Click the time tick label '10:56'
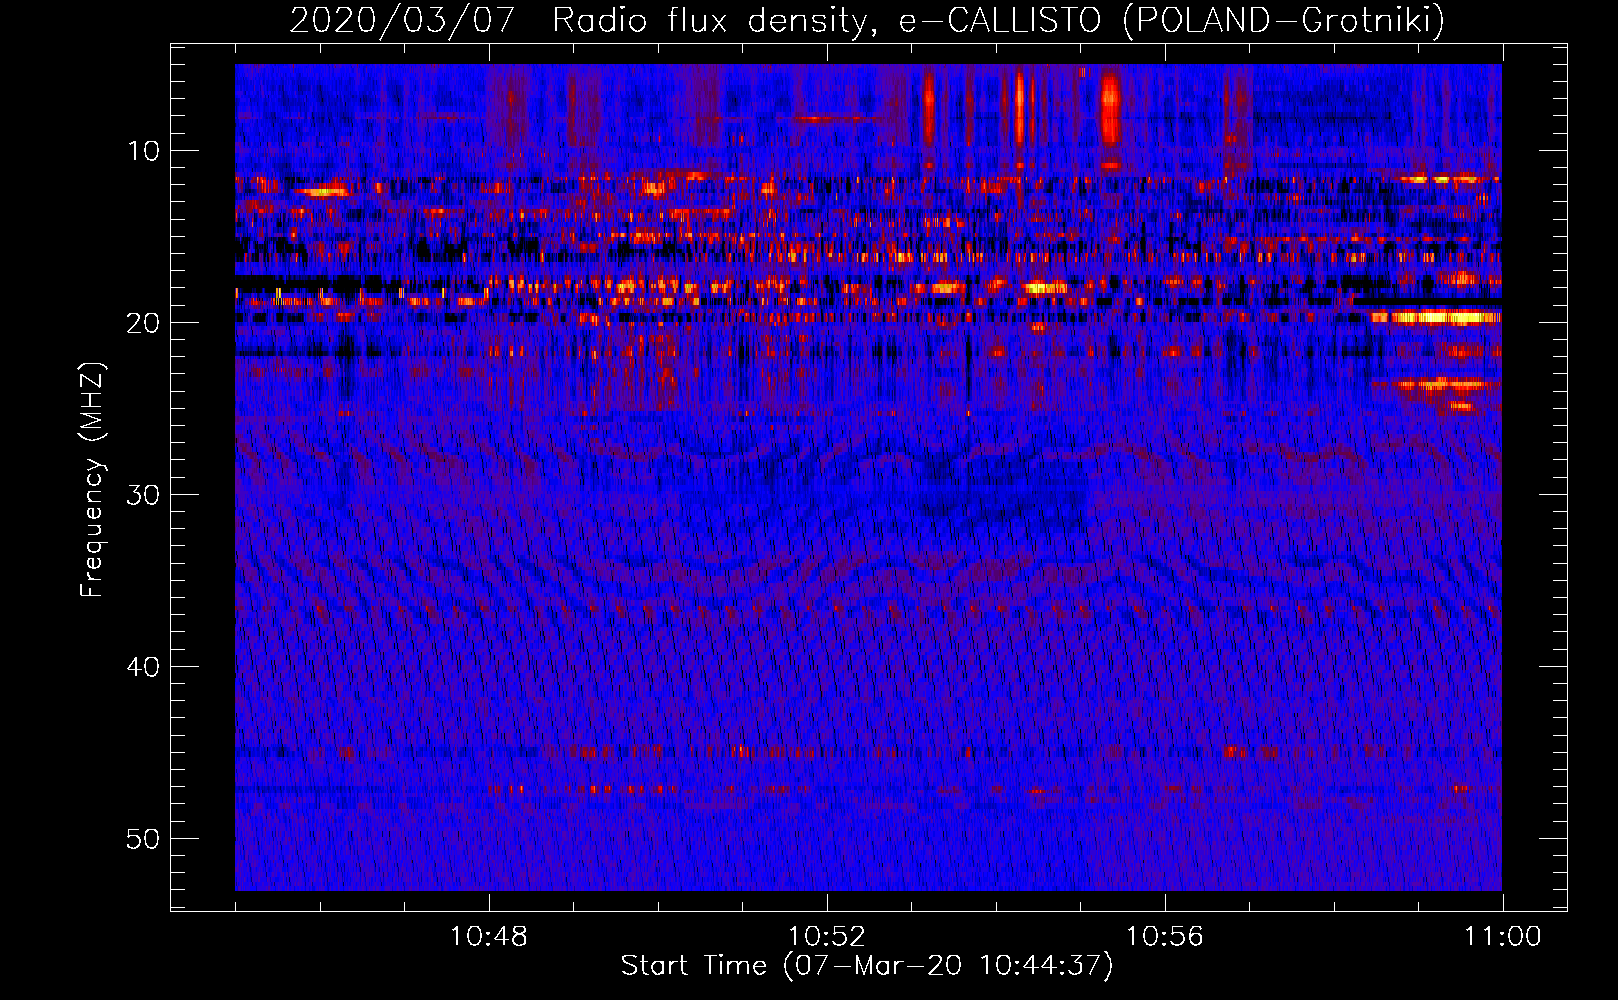The height and width of the screenshot is (1000, 1618). point(1165,937)
